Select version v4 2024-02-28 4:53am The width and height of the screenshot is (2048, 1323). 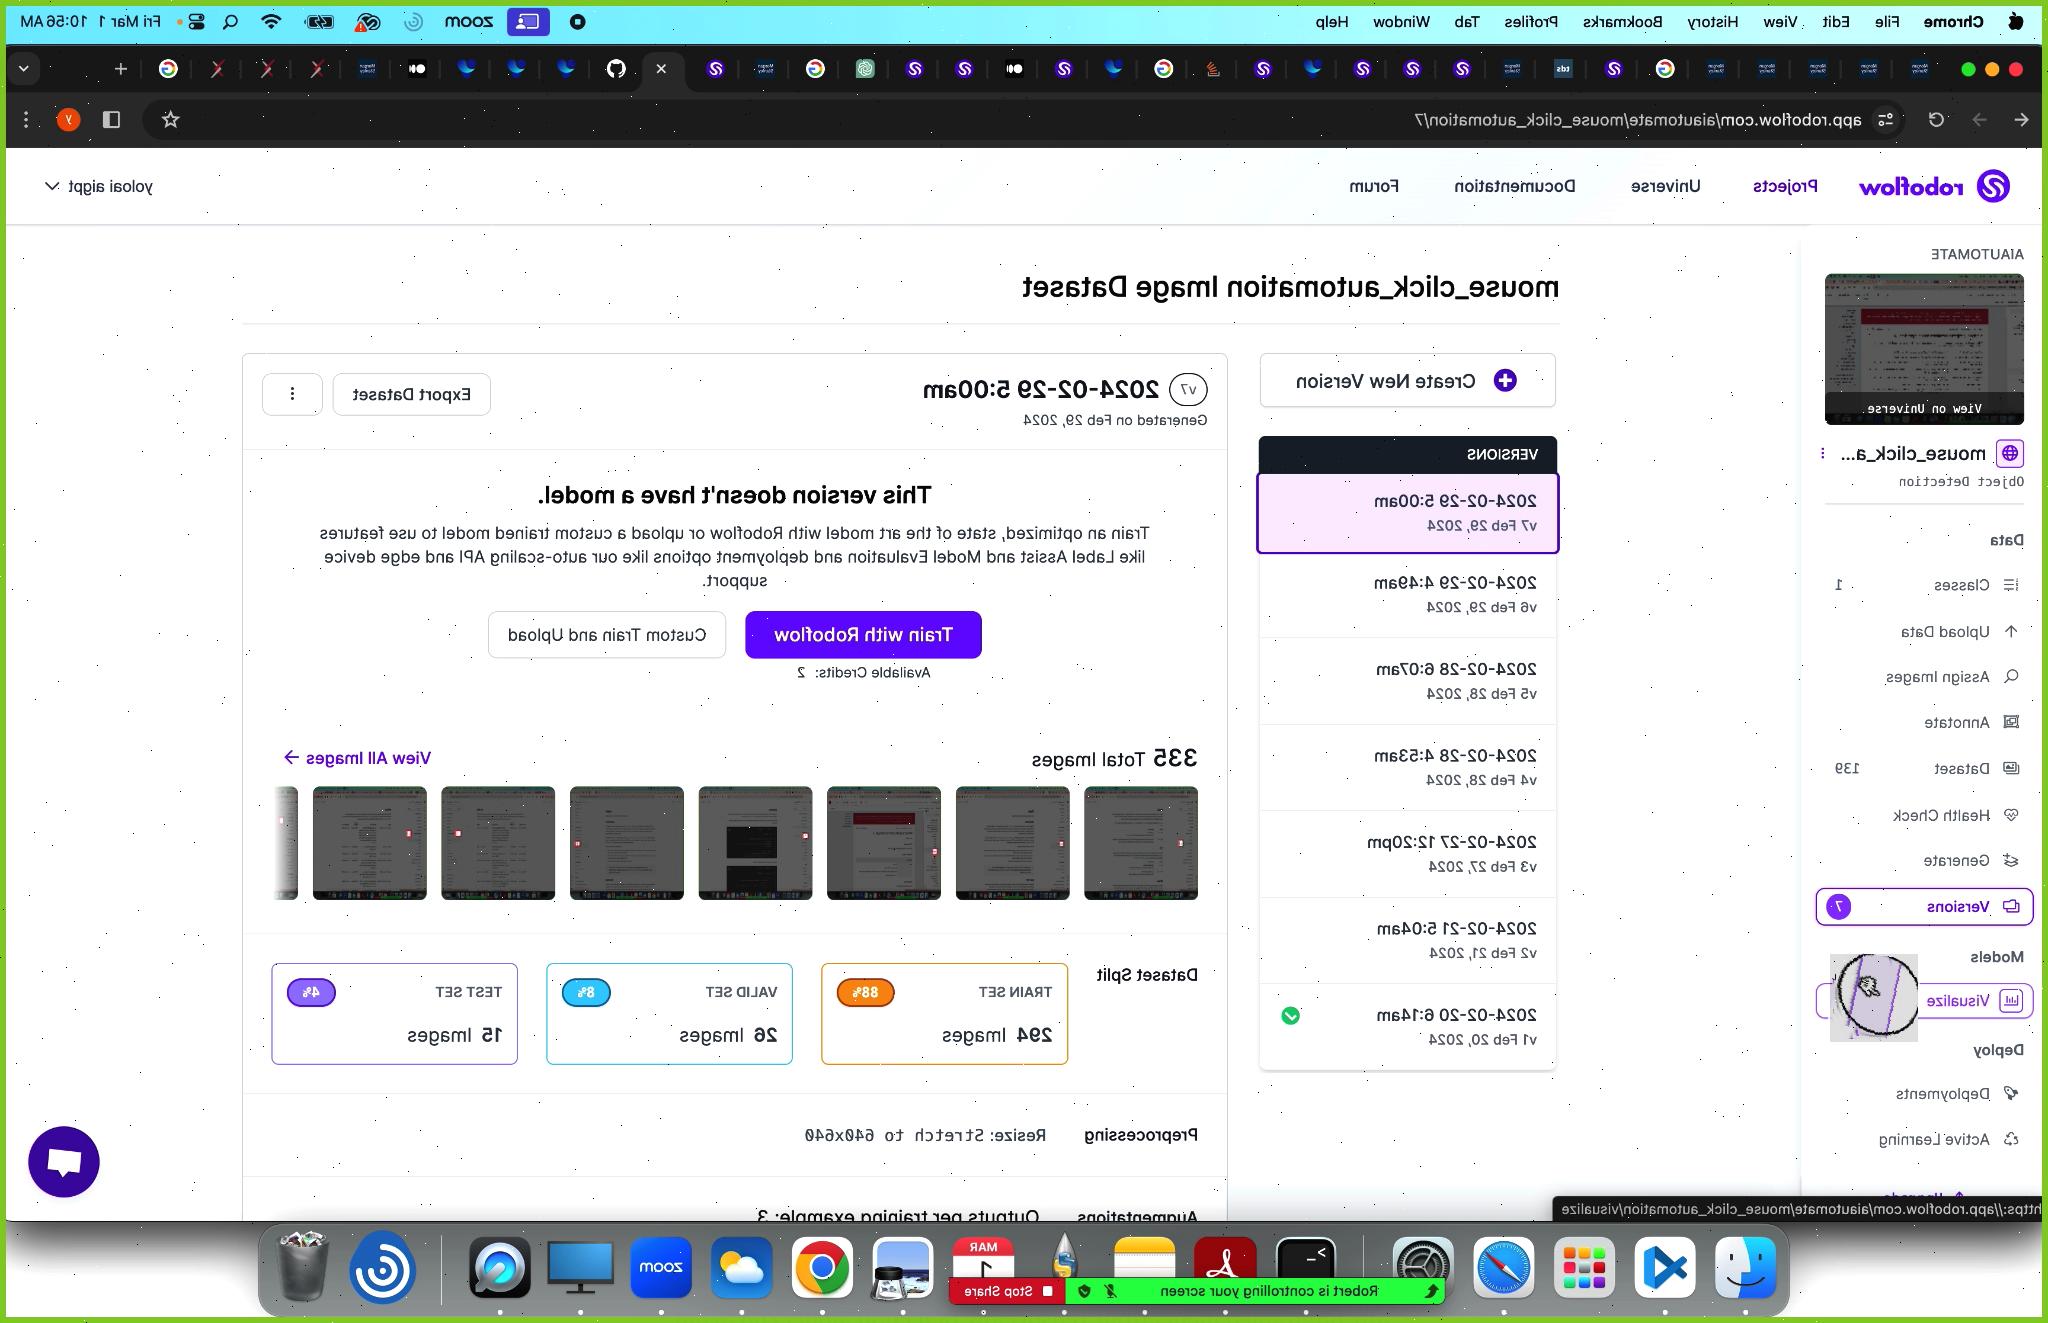[x=1407, y=768]
